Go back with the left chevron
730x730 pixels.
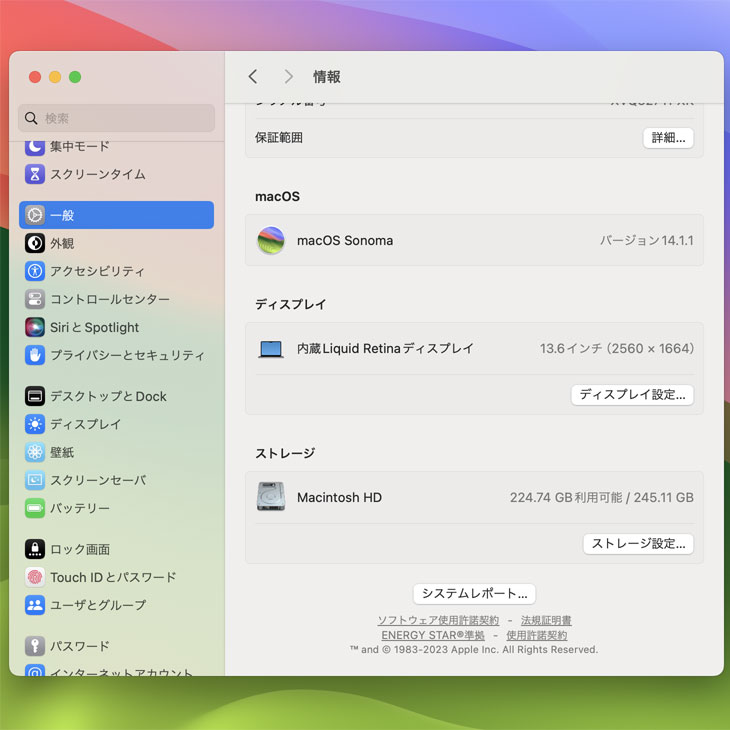[x=253, y=76]
